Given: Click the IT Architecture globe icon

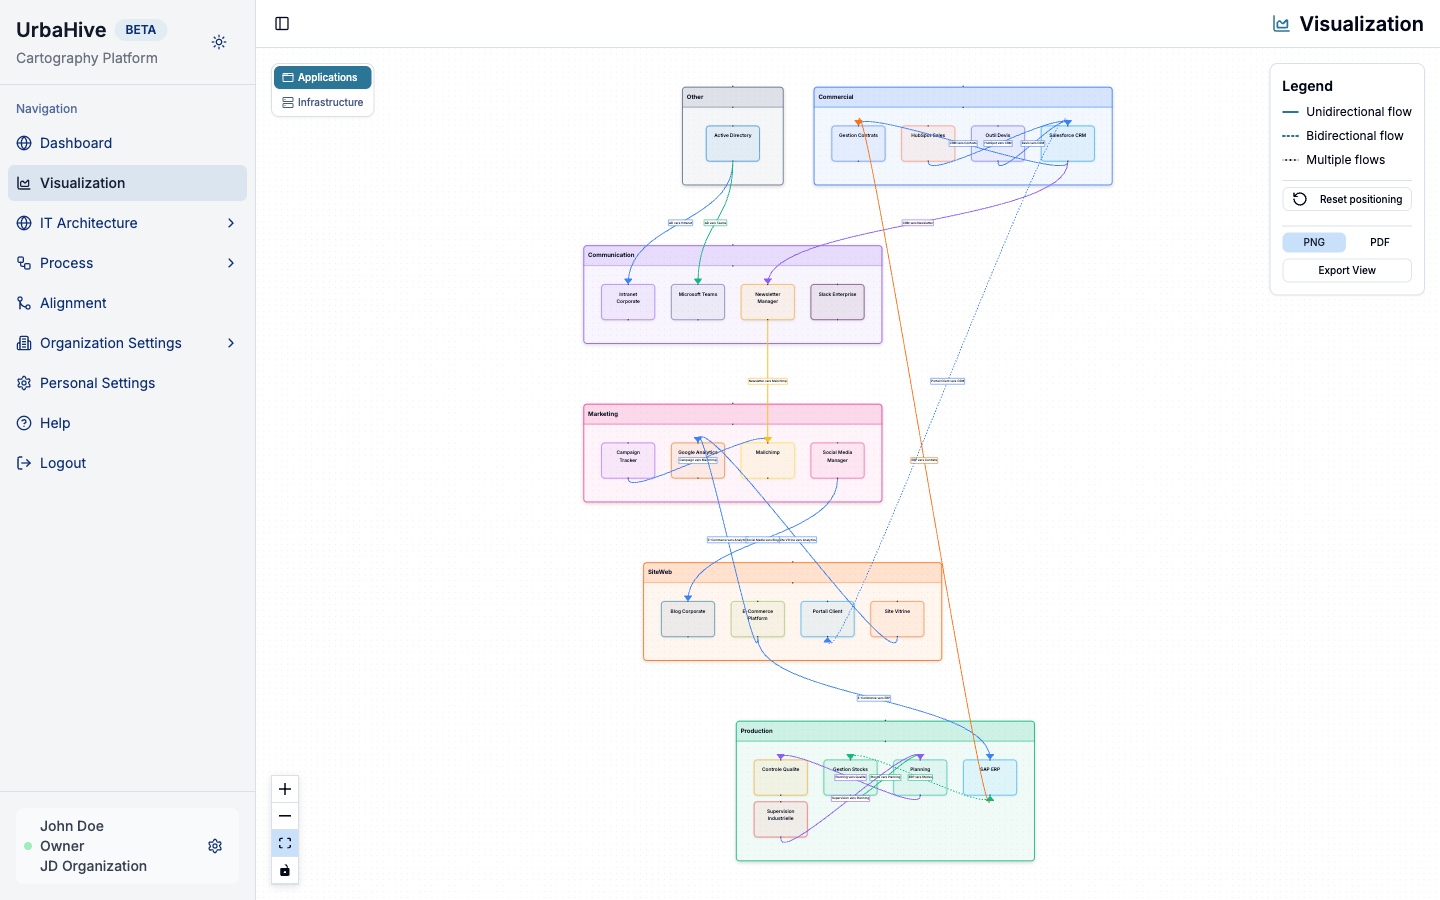Looking at the screenshot, I should pyautogui.click(x=24, y=223).
